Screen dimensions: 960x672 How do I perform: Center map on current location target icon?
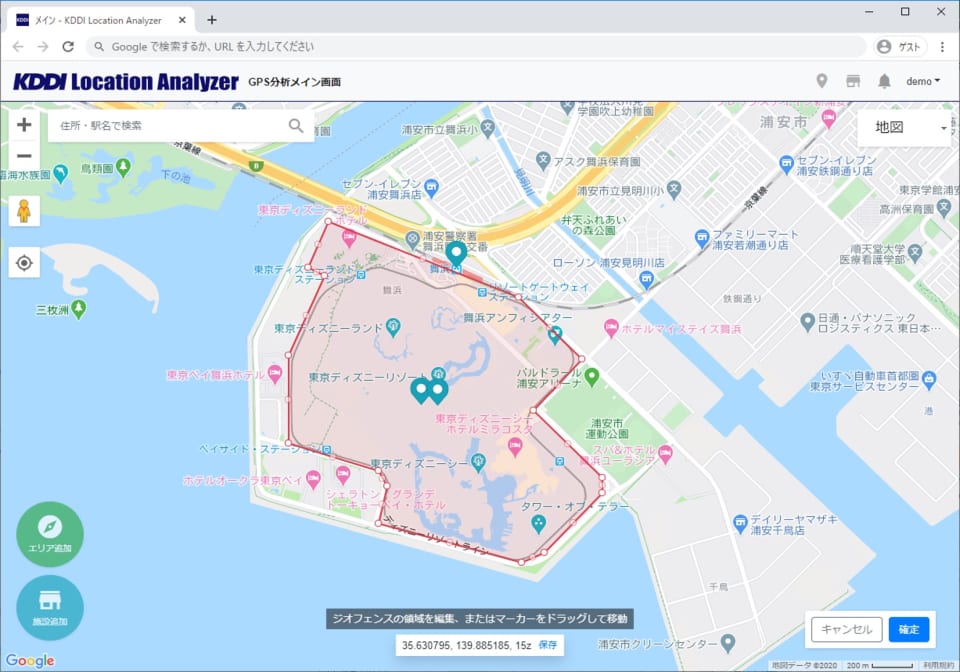(x=24, y=263)
